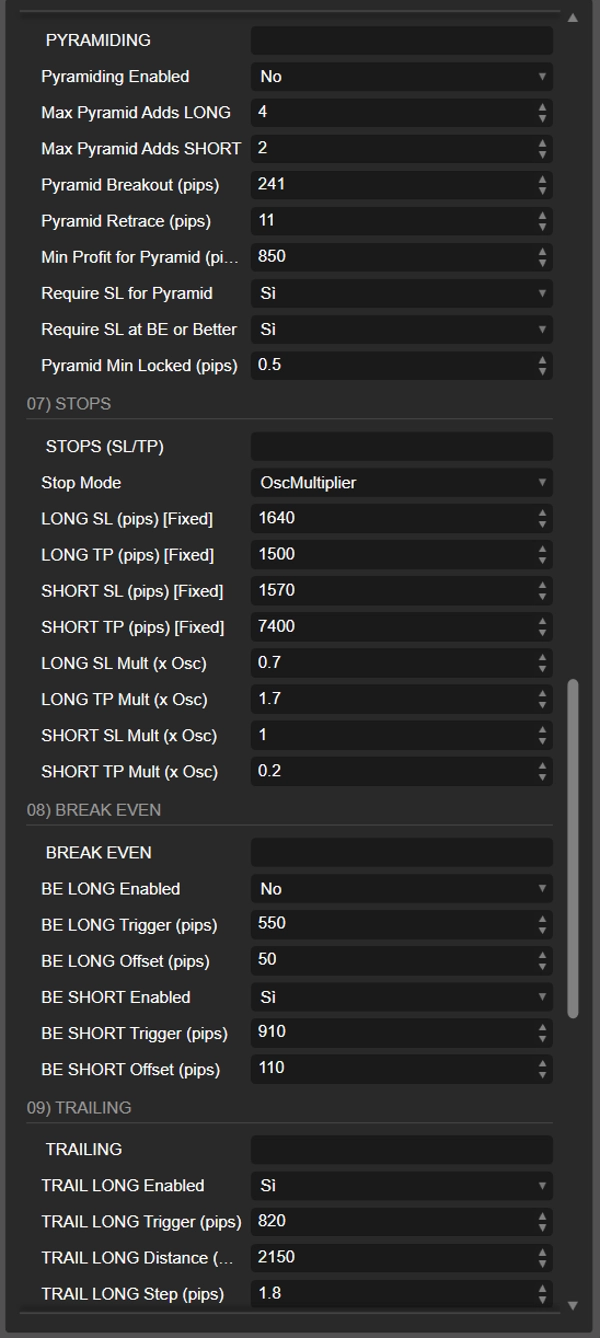Click the SHORT TP pips Fixed field

click(x=390, y=627)
